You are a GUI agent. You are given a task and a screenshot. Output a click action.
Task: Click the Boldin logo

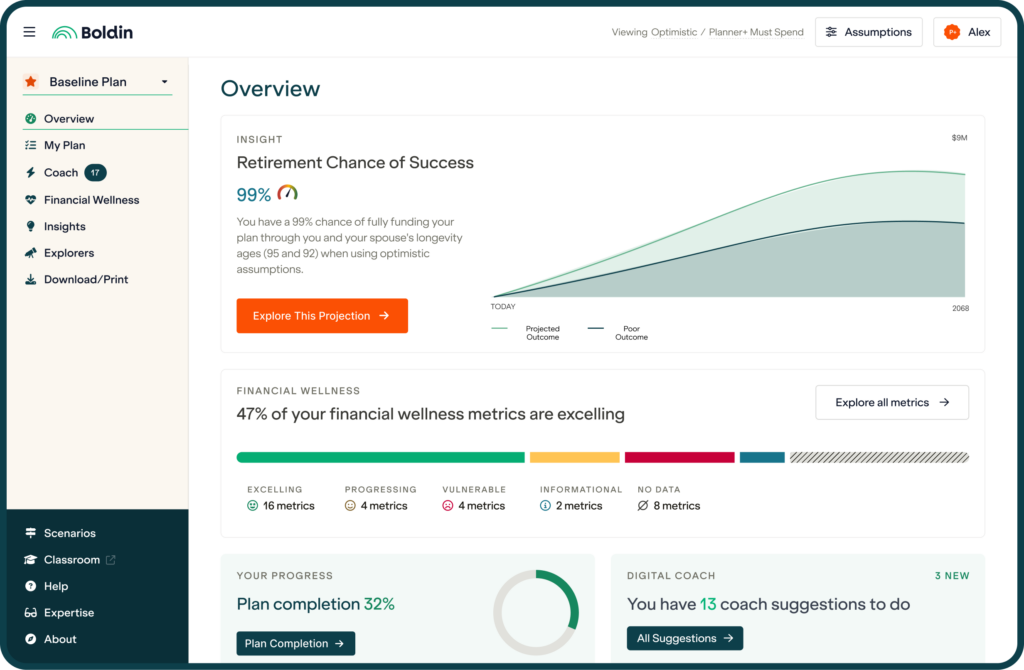pyautogui.click(x=92, y=32)
